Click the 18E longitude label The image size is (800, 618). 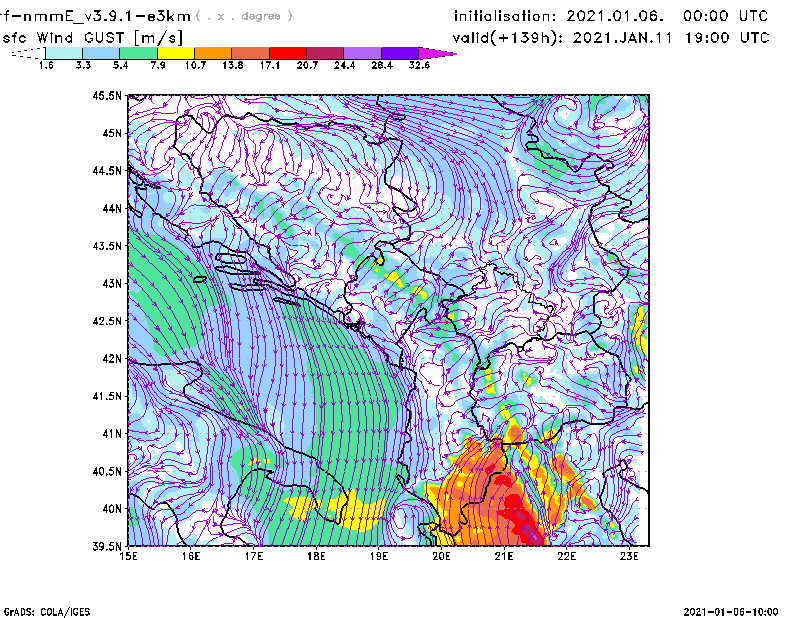point(316,556)
